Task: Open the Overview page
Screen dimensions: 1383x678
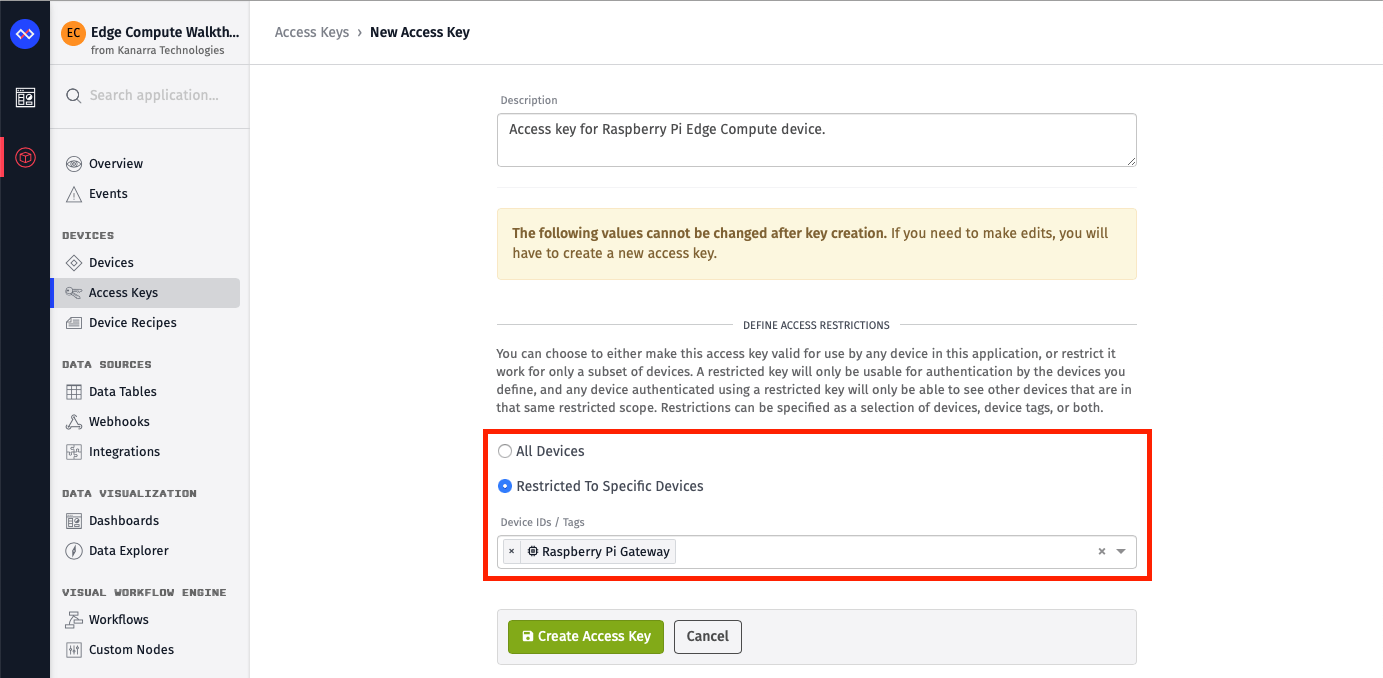Action: click(116, 164)
